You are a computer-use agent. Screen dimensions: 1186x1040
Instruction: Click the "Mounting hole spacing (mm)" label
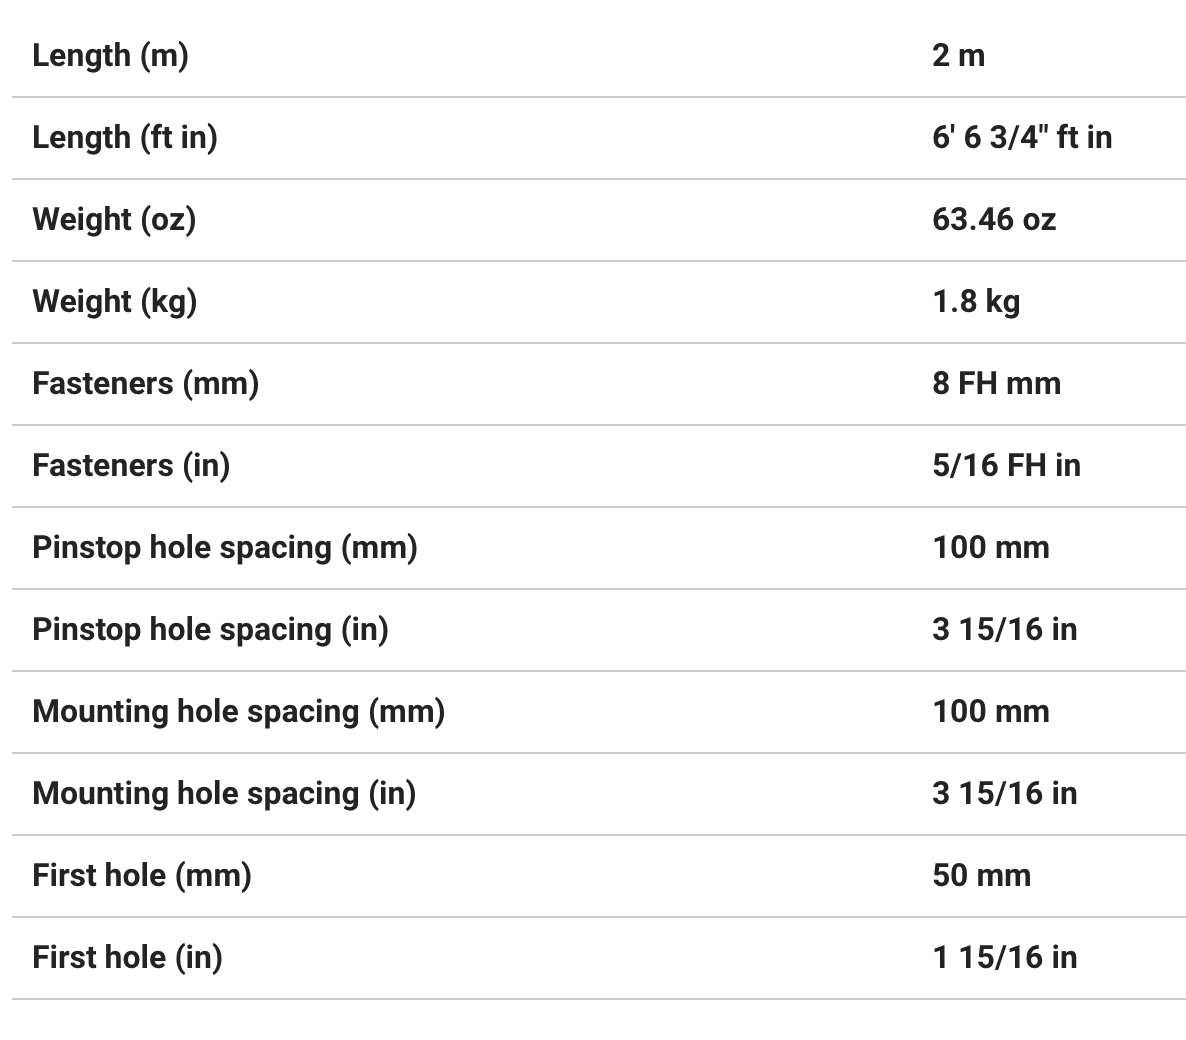tap(238, 711)
